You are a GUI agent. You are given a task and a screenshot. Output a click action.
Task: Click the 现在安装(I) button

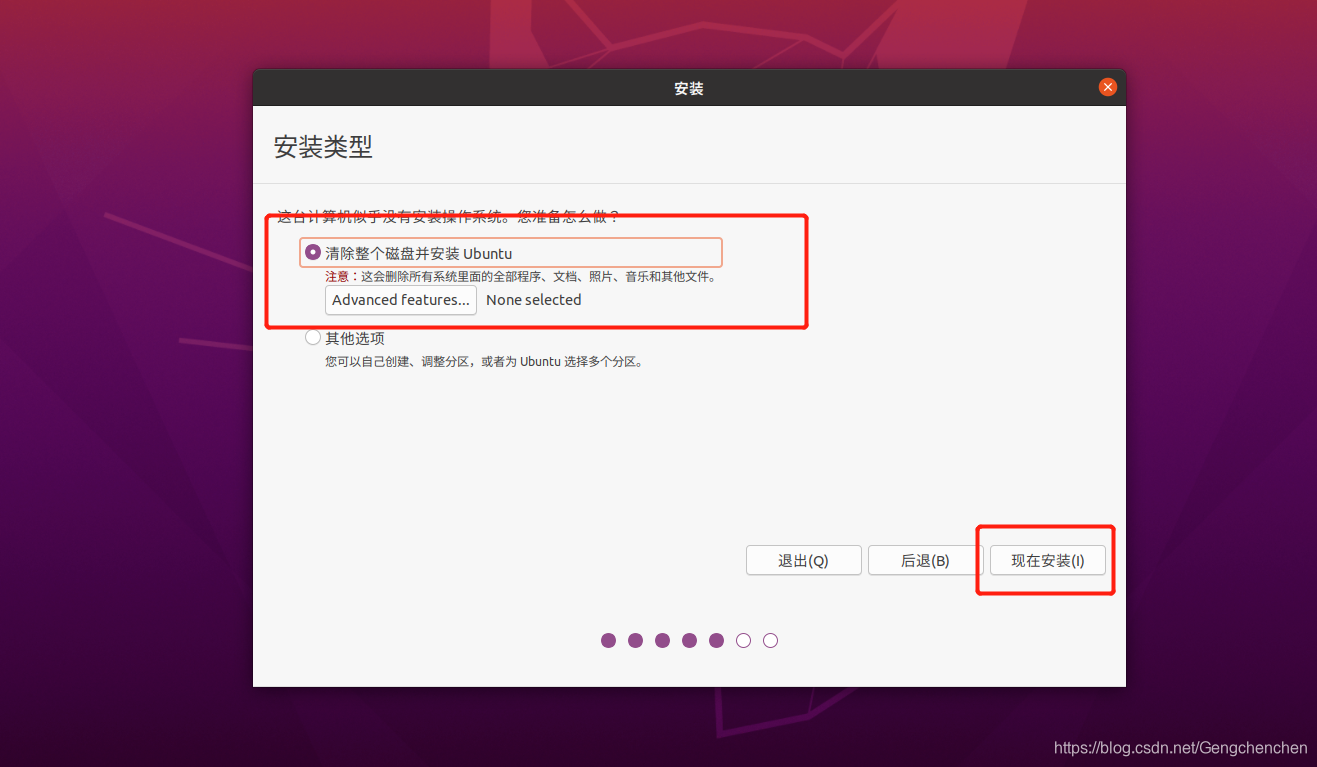[x=1047, y=560]
